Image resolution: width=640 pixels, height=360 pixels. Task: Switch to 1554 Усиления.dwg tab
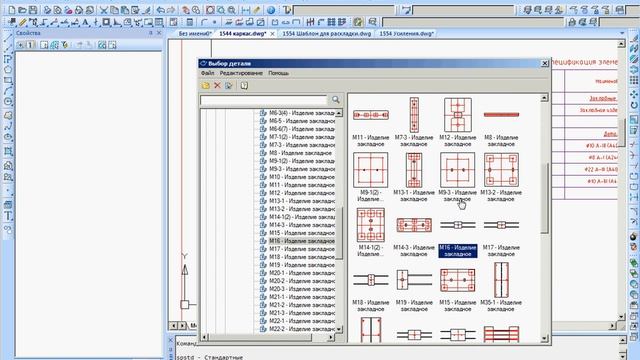(407, 34)
